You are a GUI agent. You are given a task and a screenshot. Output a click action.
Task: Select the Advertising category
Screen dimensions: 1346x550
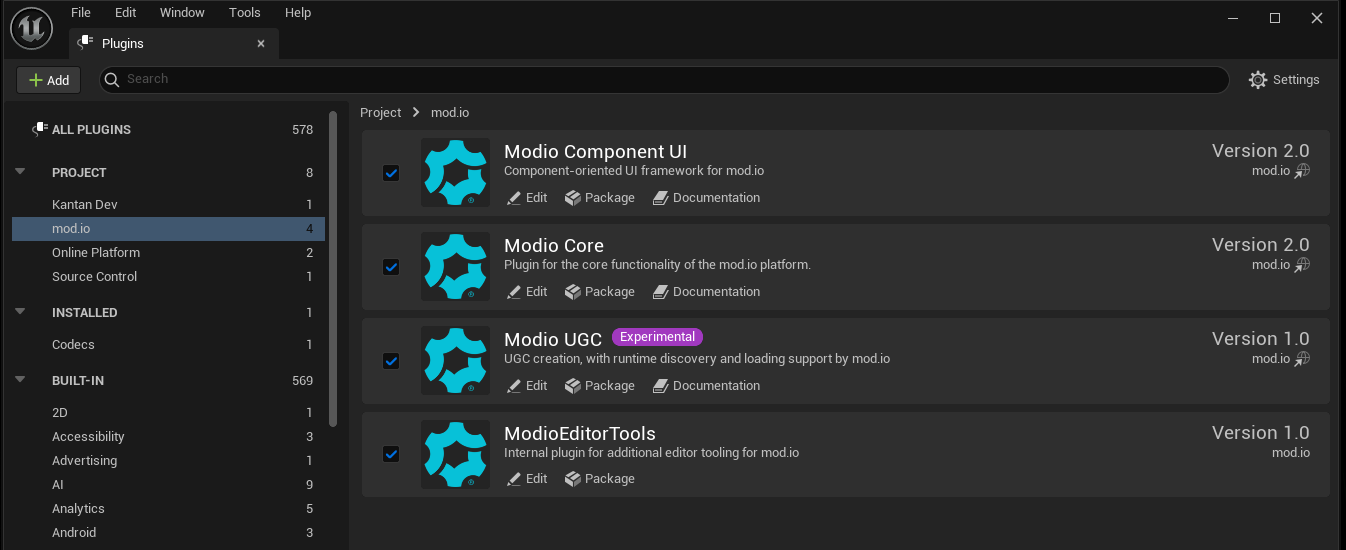[168, 461]
